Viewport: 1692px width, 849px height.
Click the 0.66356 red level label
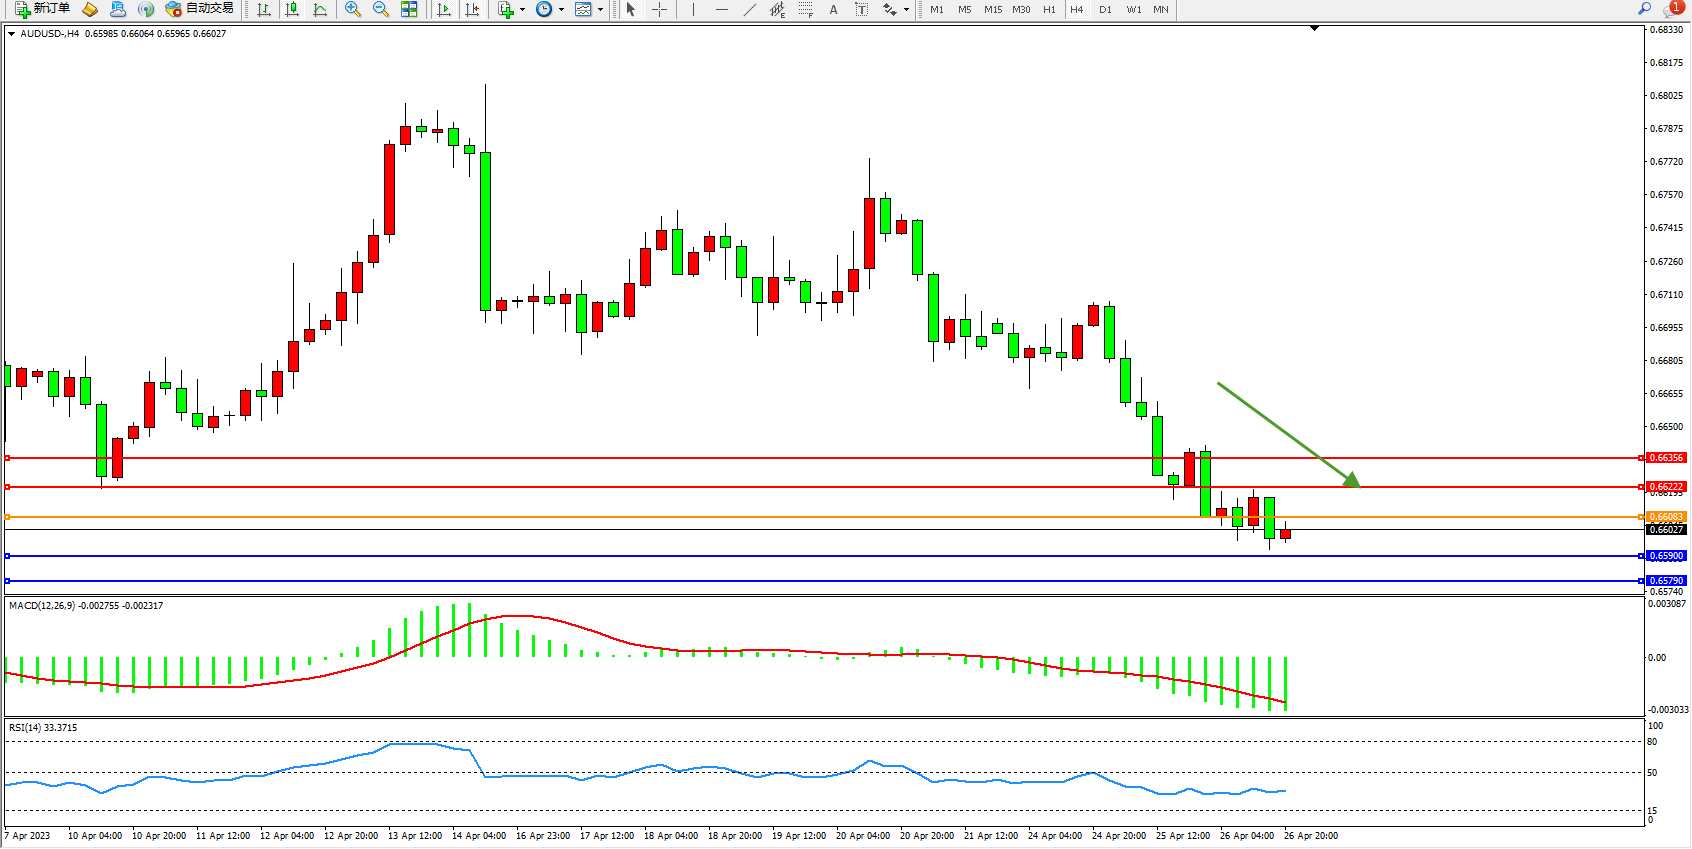click(1665, 458)
